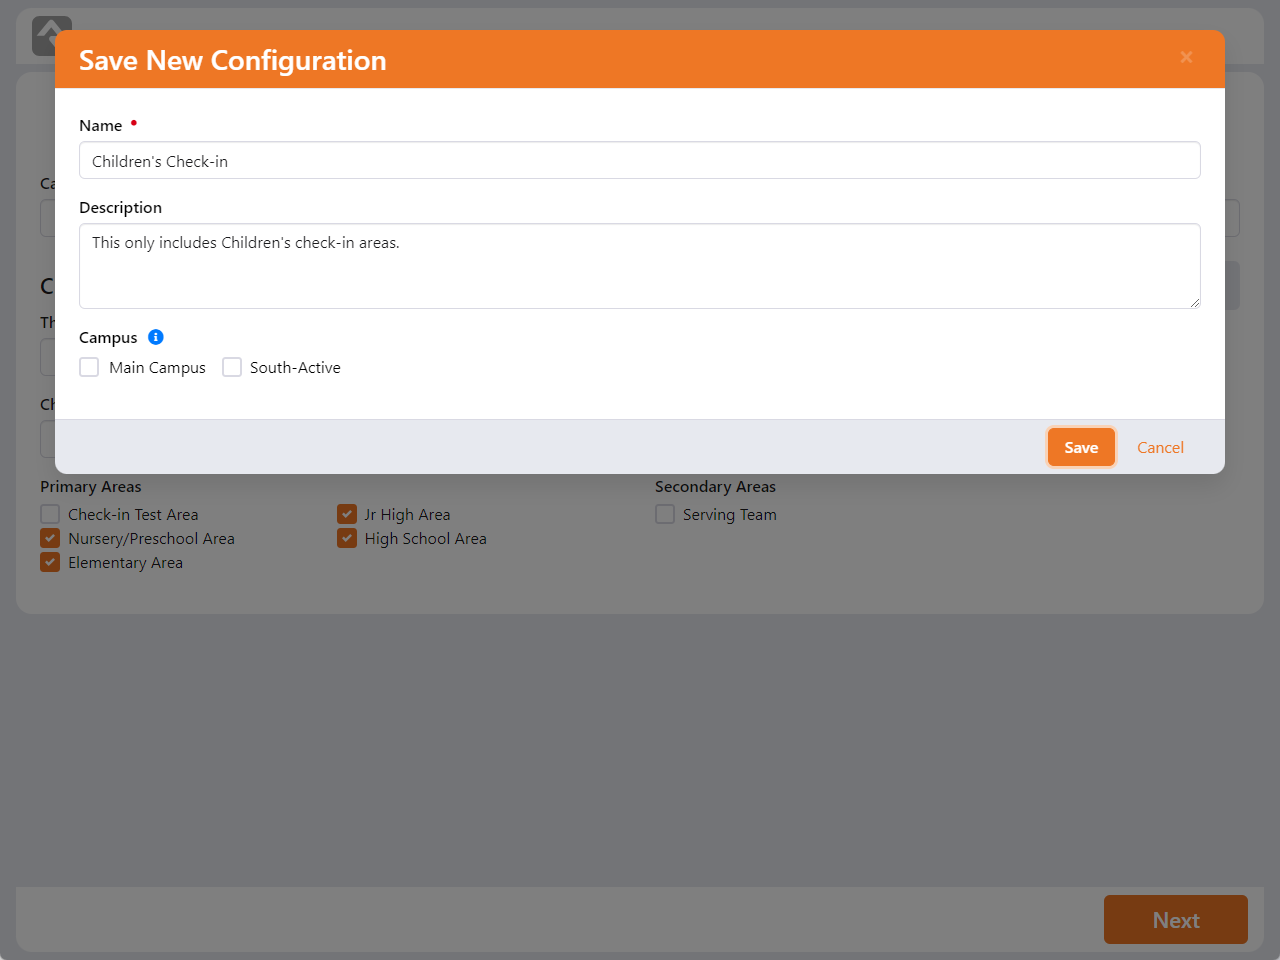Toggle Check-in Test Area checkbox

[50, 514]
